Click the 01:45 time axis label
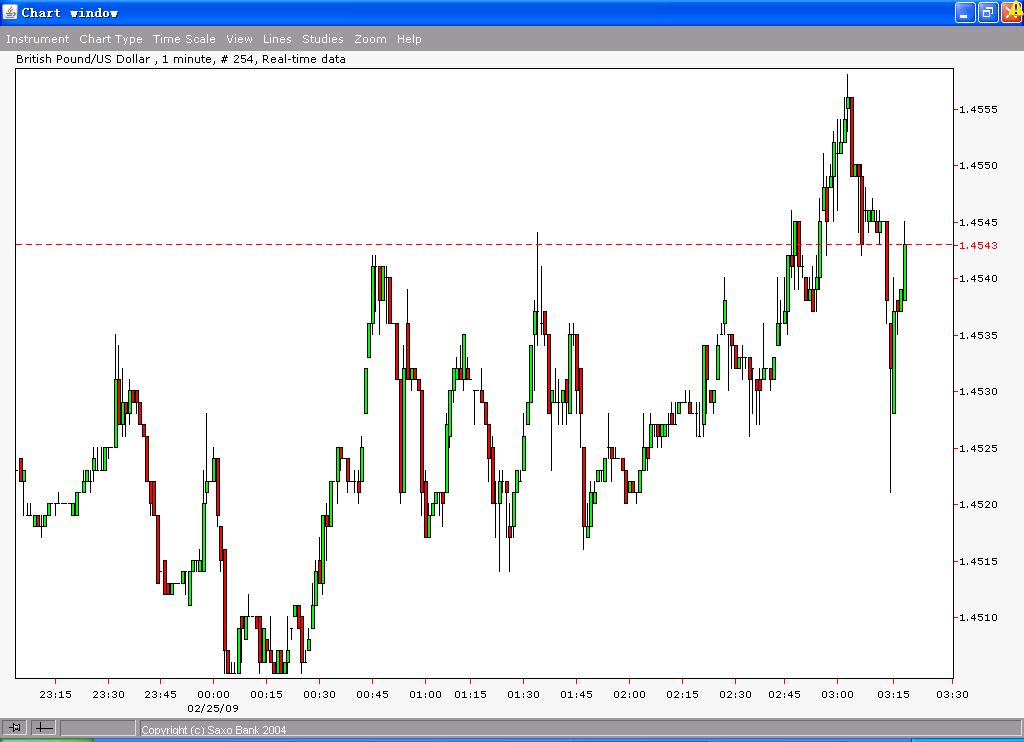Screen dimensions: 1024x742 point(576,694)
